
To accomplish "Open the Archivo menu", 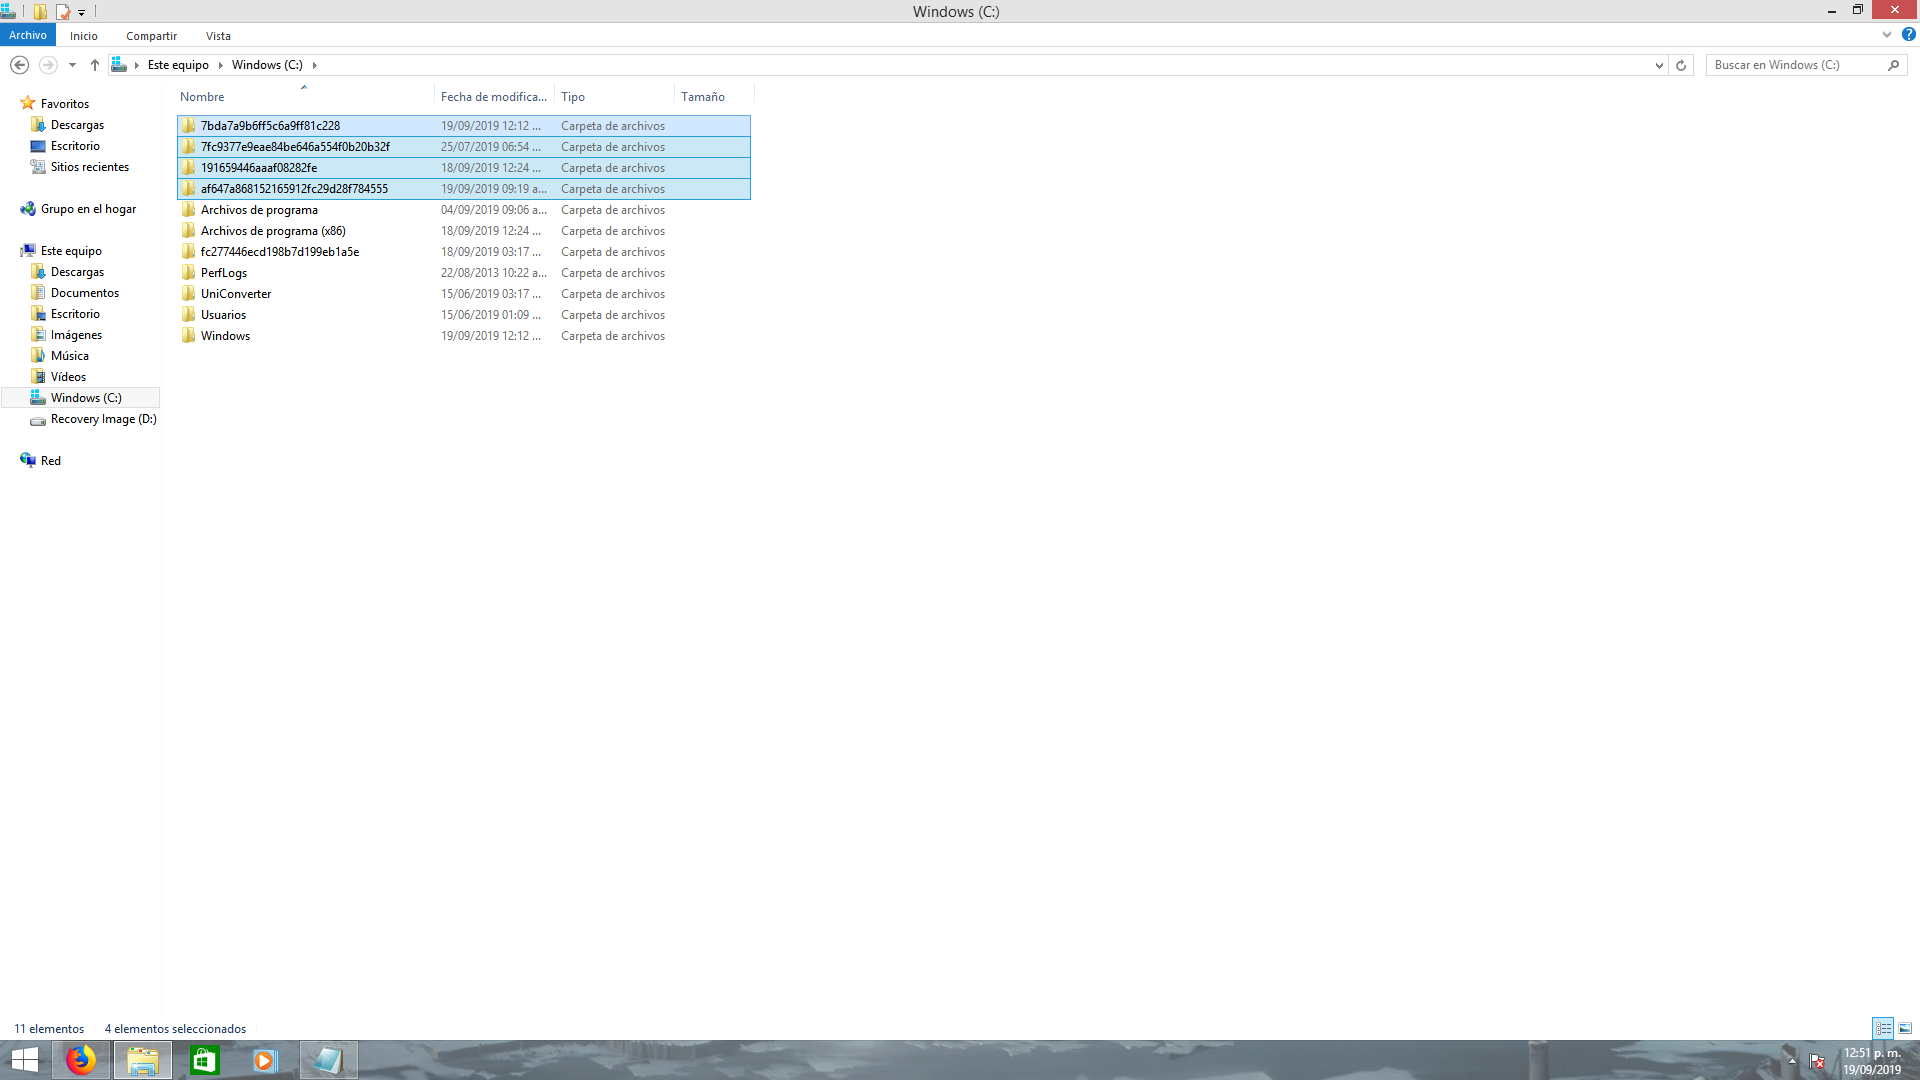I will pos(28,35).
